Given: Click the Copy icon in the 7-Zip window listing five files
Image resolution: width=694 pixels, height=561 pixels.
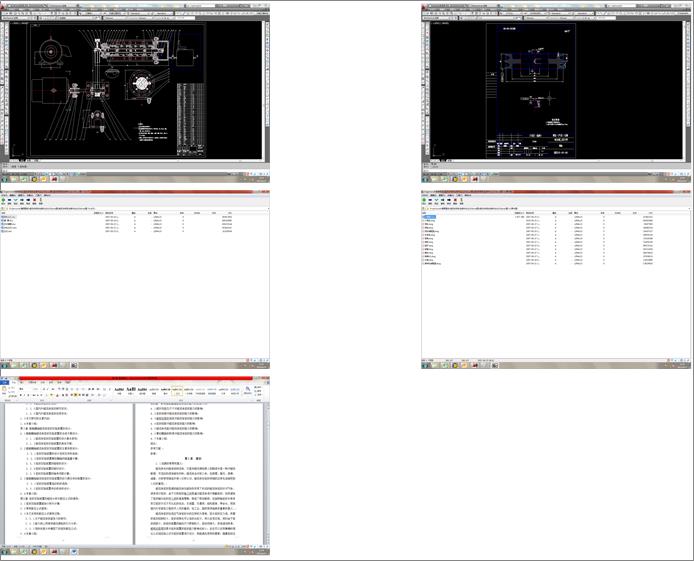Looking at the screenshot, I should [x=22, y=200].
